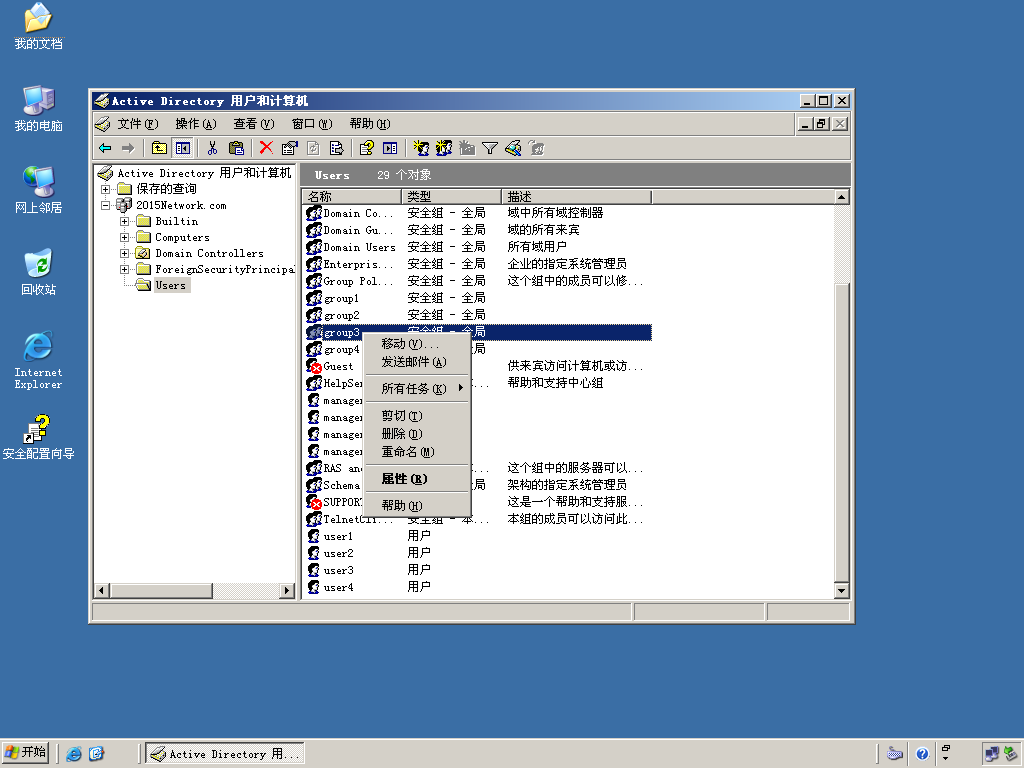This screenshot has height=768, width=1024.
Task: Select the Domain Users group row
Action: (x=478, y=247)
